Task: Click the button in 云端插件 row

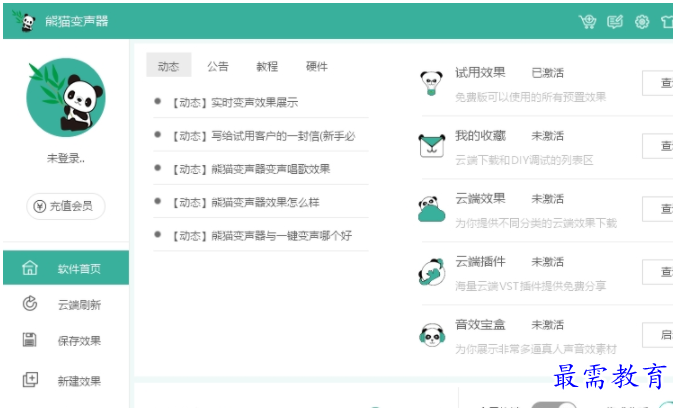Action: 658,272
